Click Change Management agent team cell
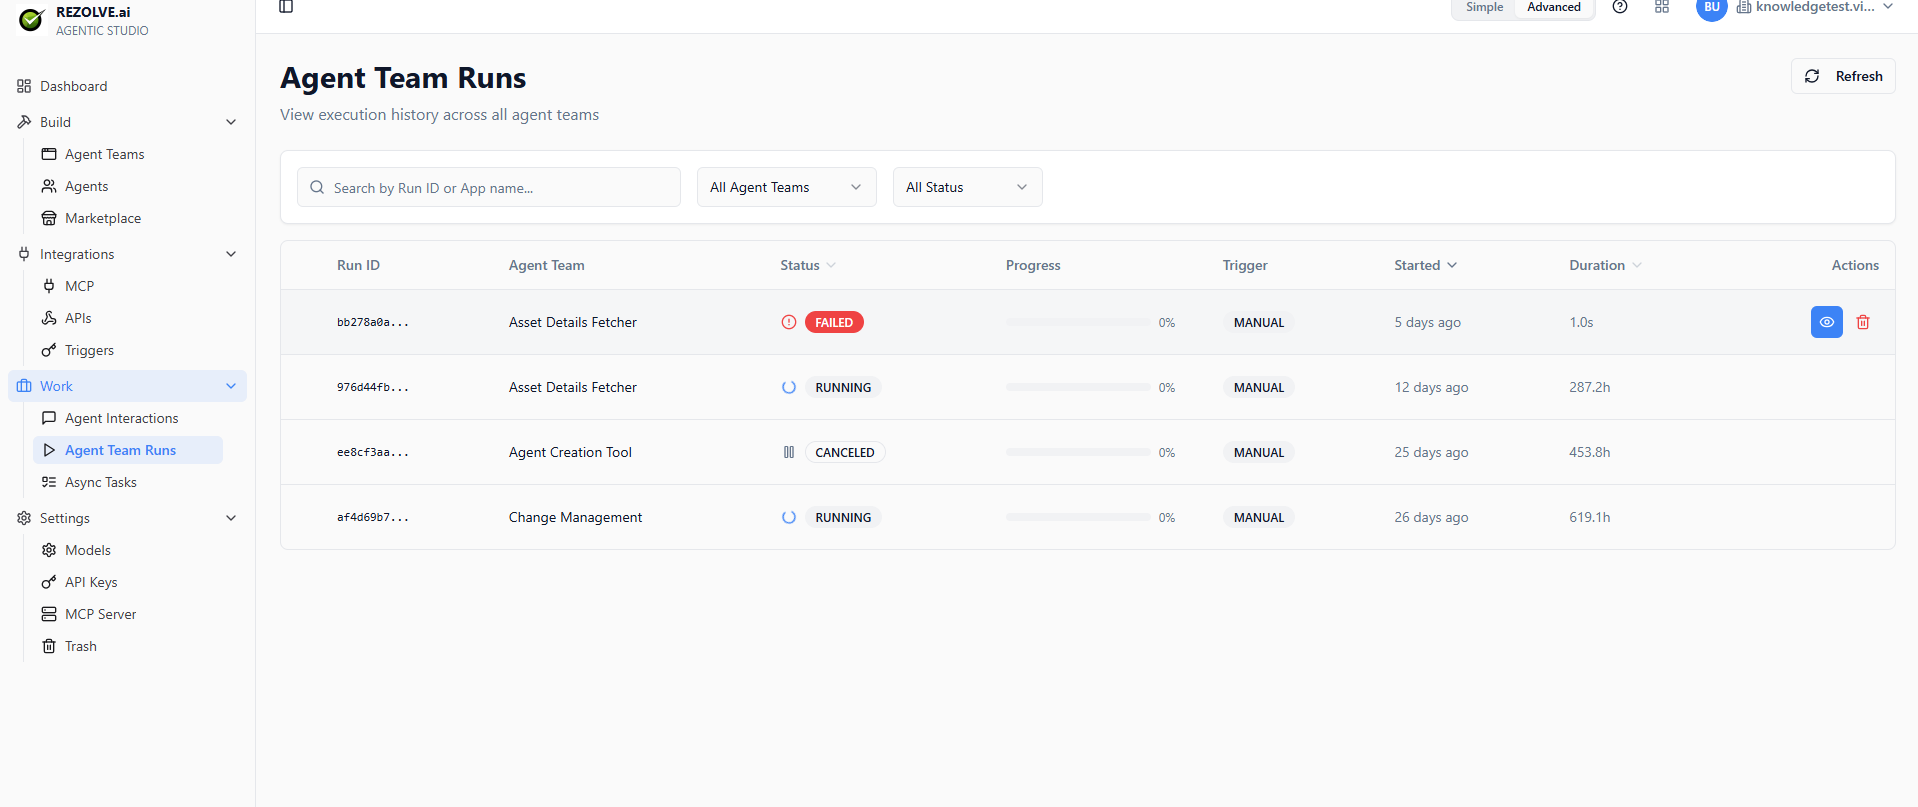The image size is (1918, 807). pos(575,517)
